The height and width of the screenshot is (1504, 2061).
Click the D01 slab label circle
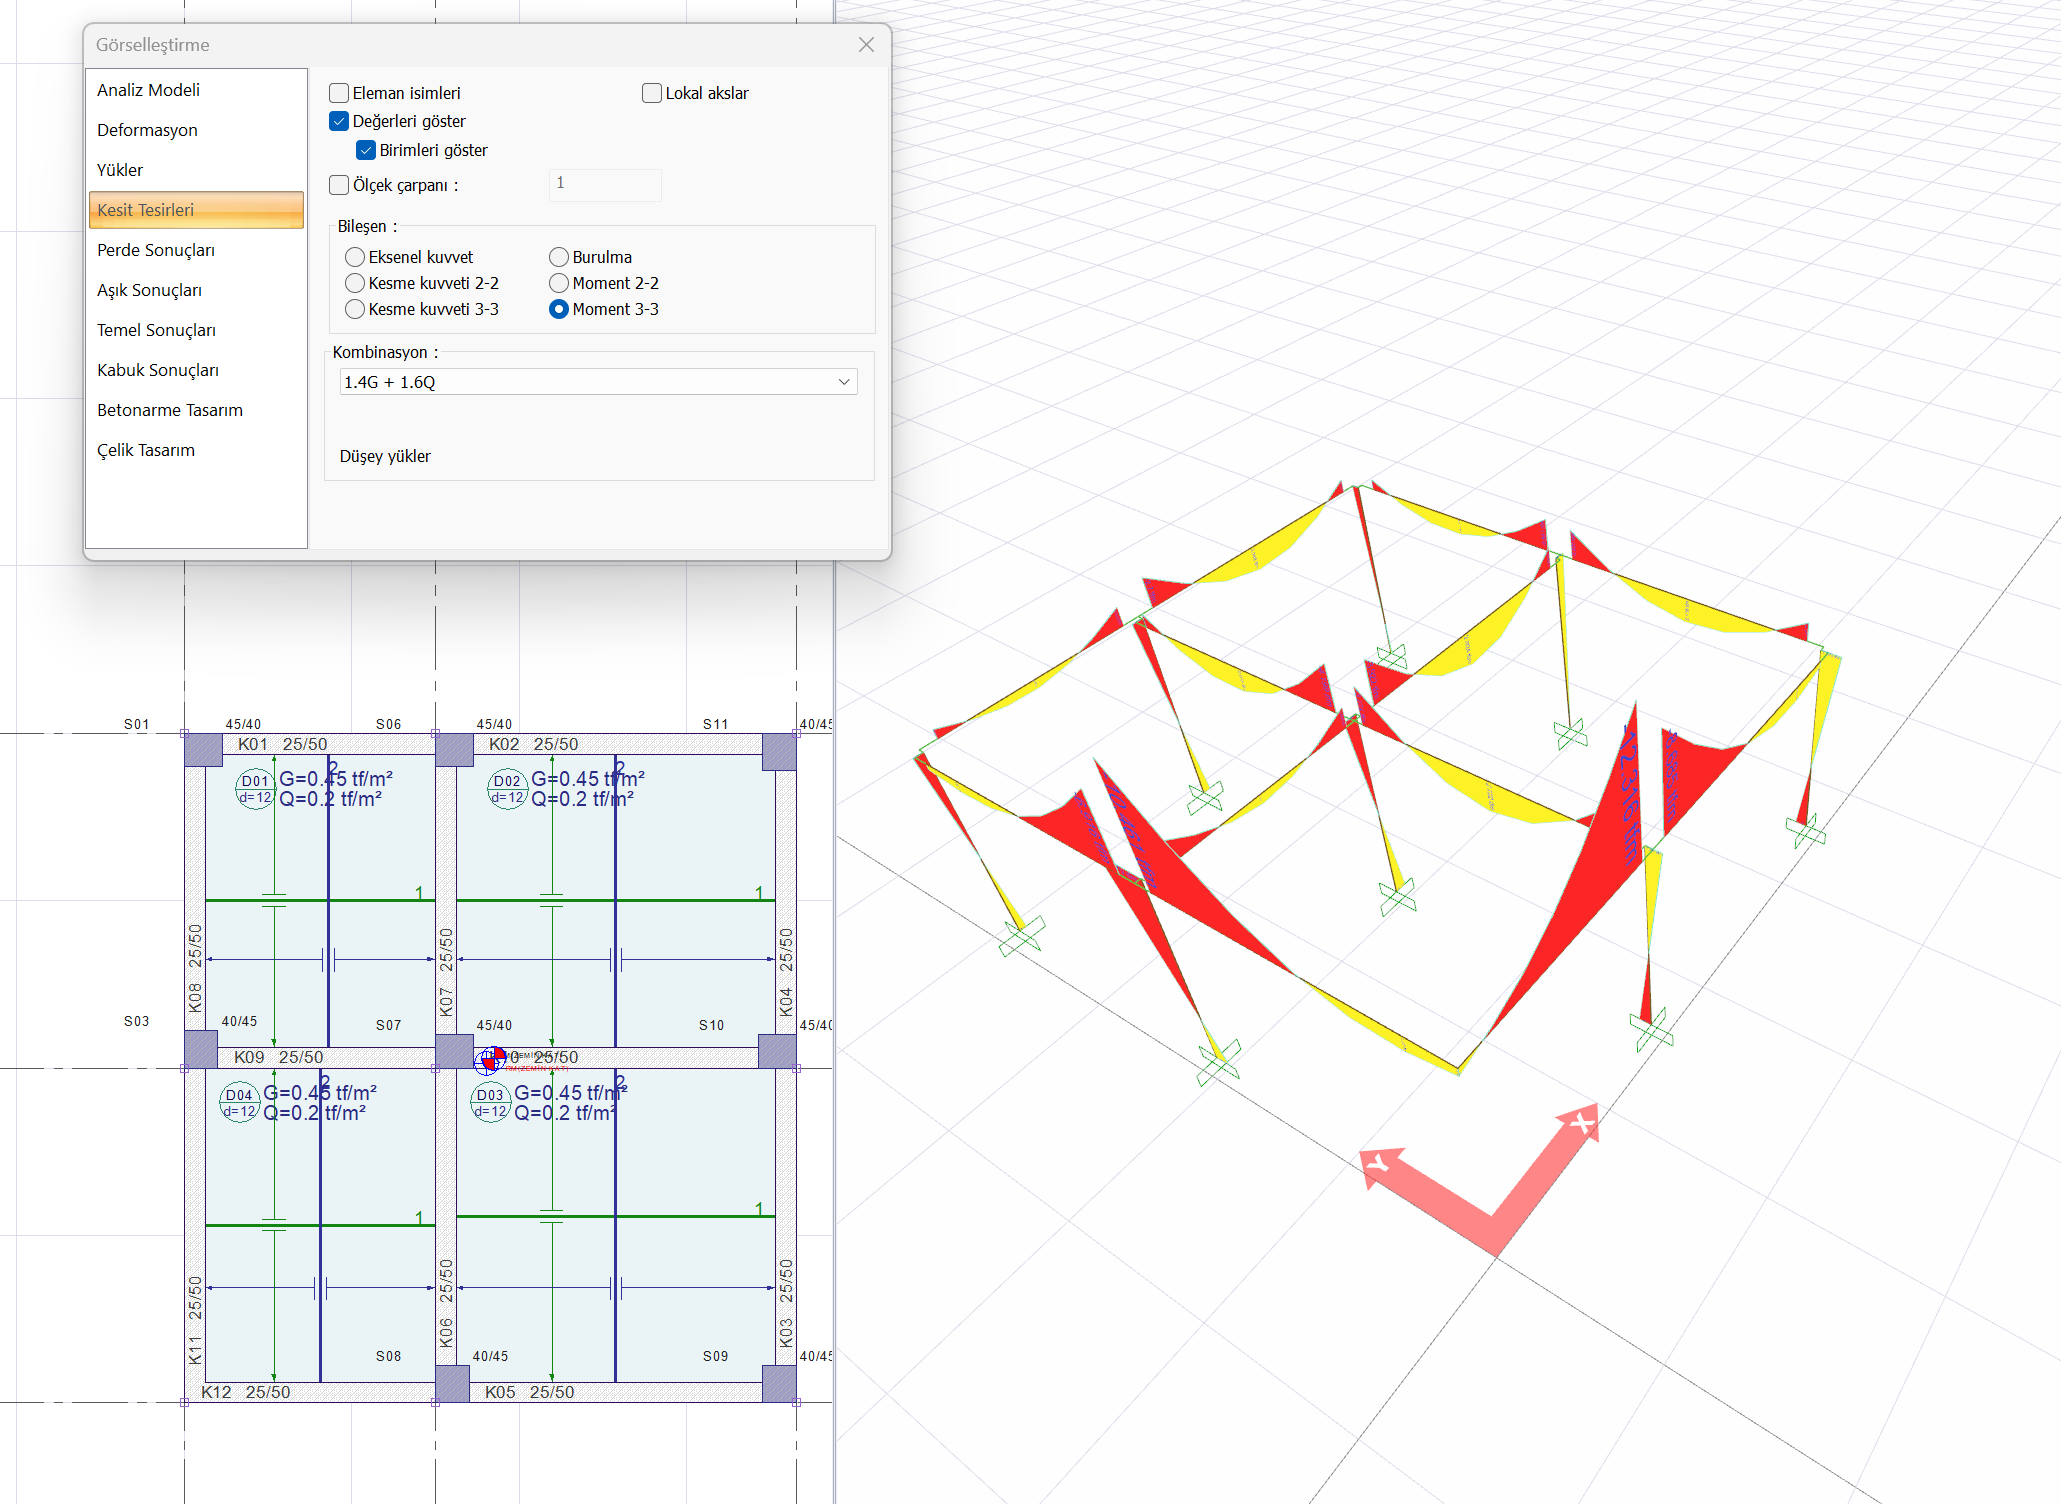pos(255,789)
